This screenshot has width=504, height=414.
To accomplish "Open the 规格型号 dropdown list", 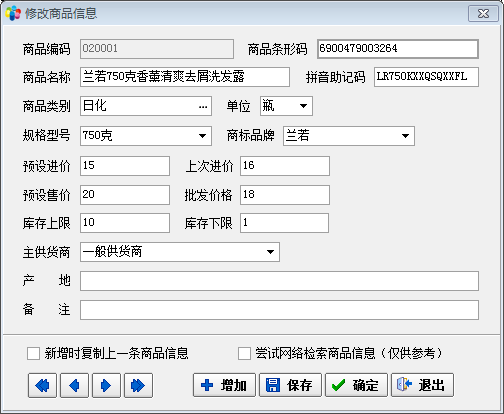I will (202, 136).
